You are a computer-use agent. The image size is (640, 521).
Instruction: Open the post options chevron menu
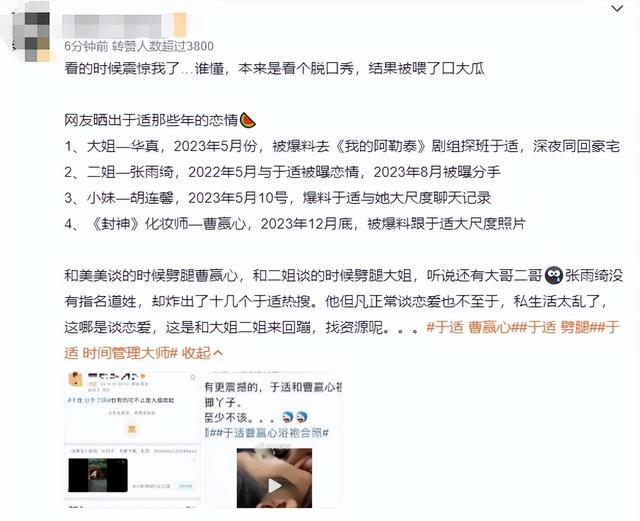point(617,9)
